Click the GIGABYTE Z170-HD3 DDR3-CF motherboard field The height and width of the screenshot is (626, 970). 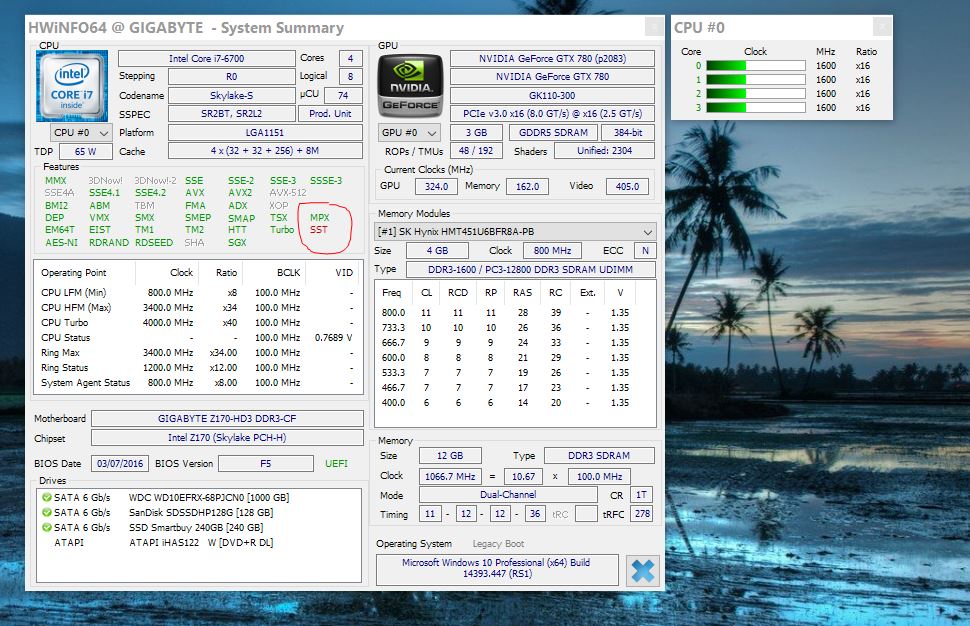(227, 419)
